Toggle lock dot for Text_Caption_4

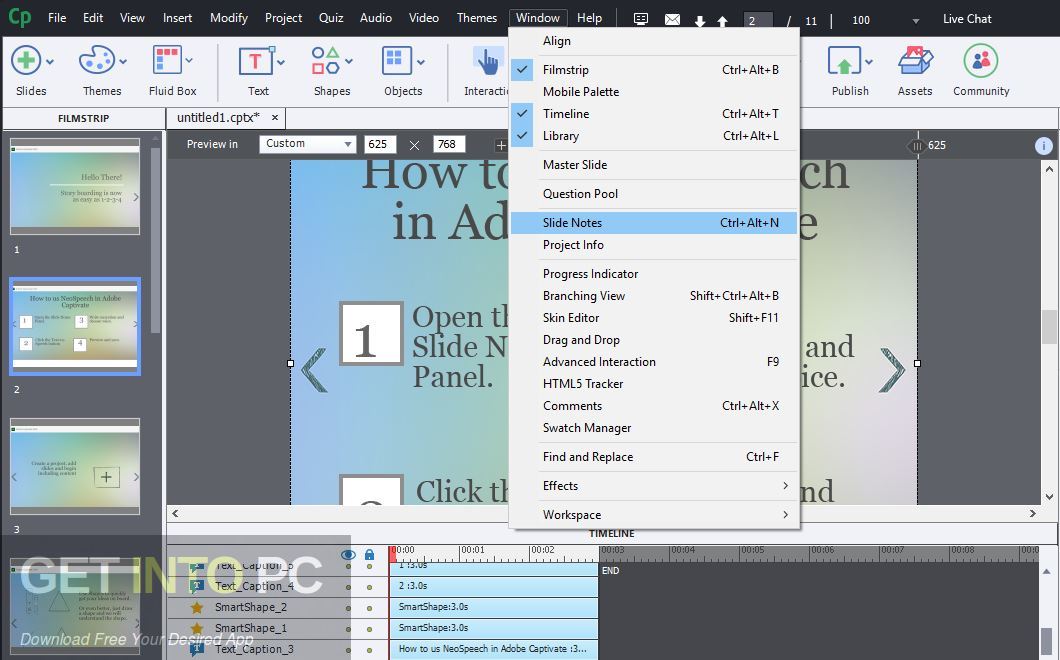pos(370,587)
